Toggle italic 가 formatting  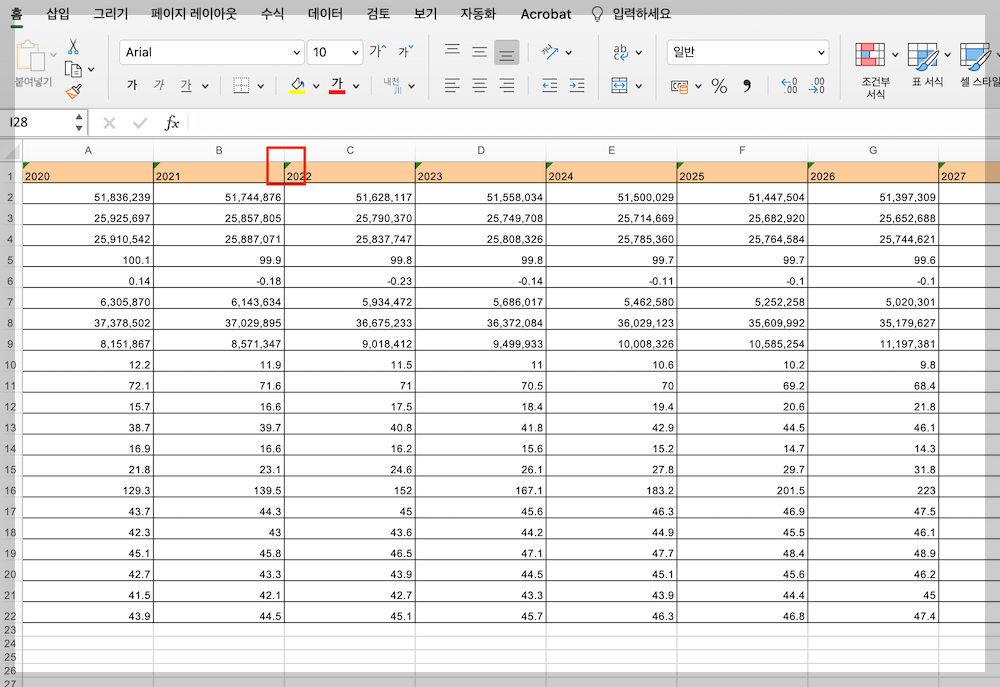click(x=159, y=85)
